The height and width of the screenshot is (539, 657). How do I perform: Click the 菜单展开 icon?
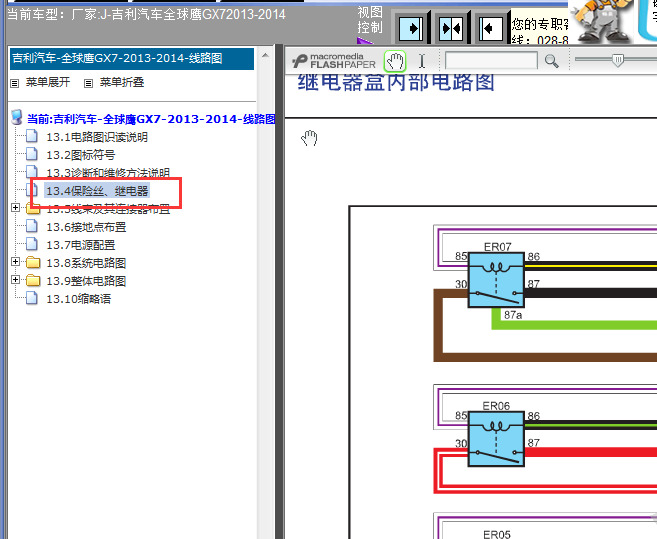15,83
